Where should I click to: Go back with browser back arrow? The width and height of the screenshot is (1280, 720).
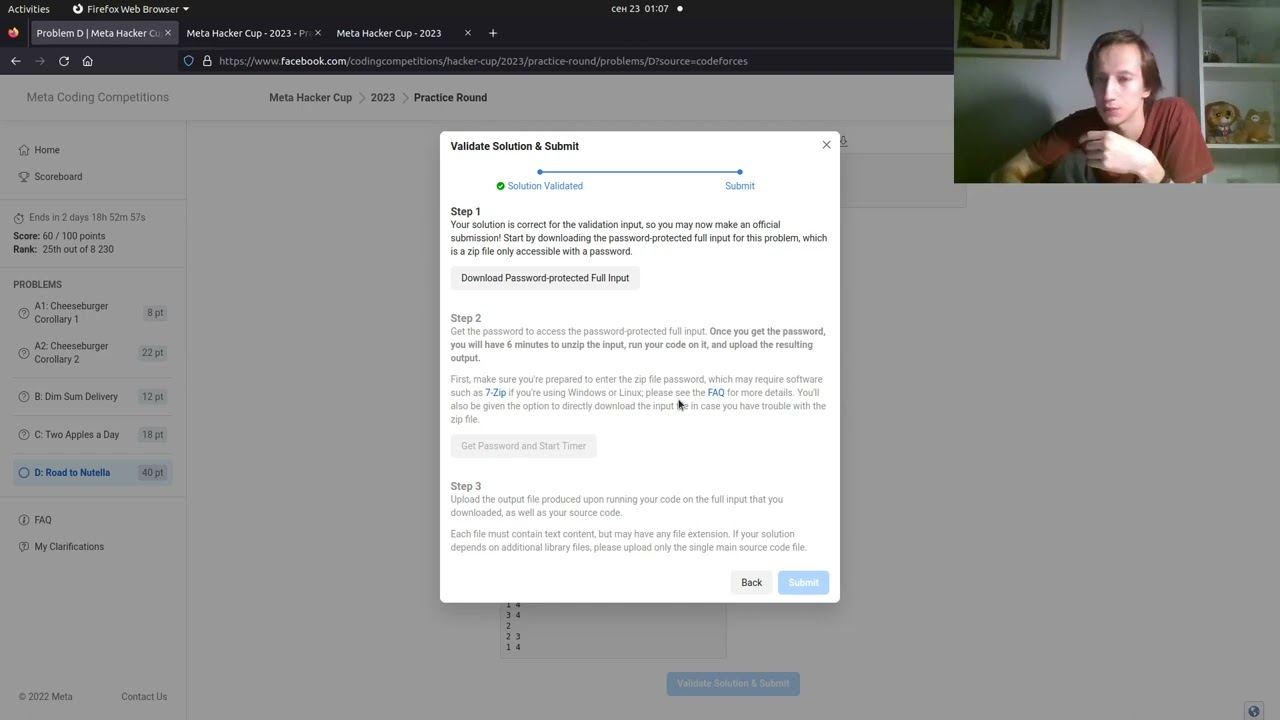click(x=16, y=61)
